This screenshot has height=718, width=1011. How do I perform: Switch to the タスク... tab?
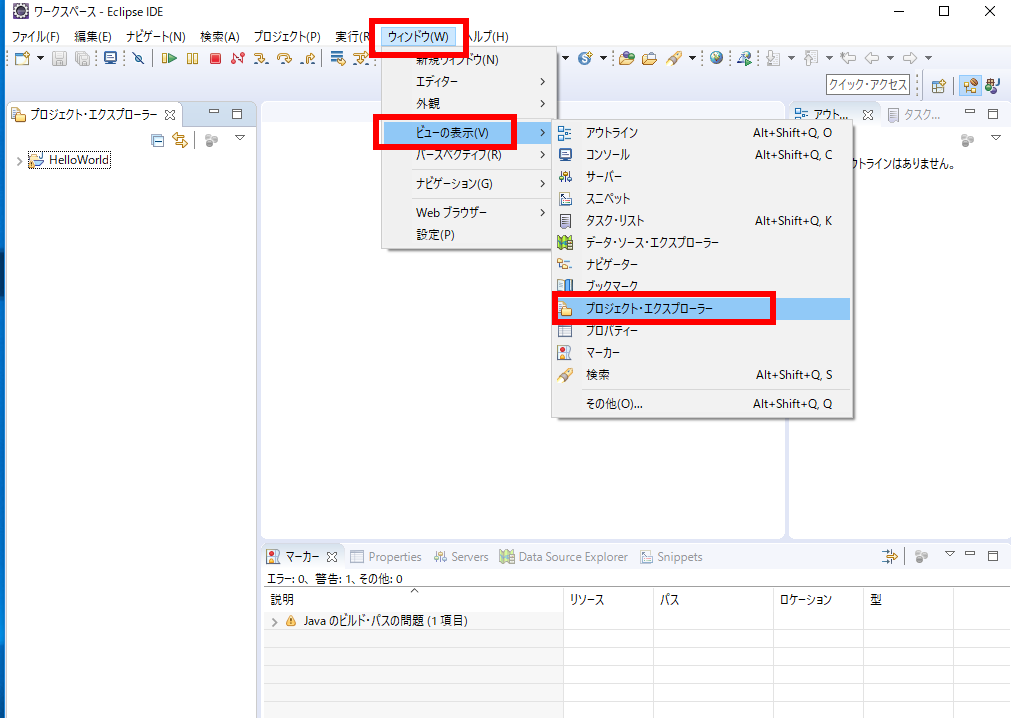point(914,115)
